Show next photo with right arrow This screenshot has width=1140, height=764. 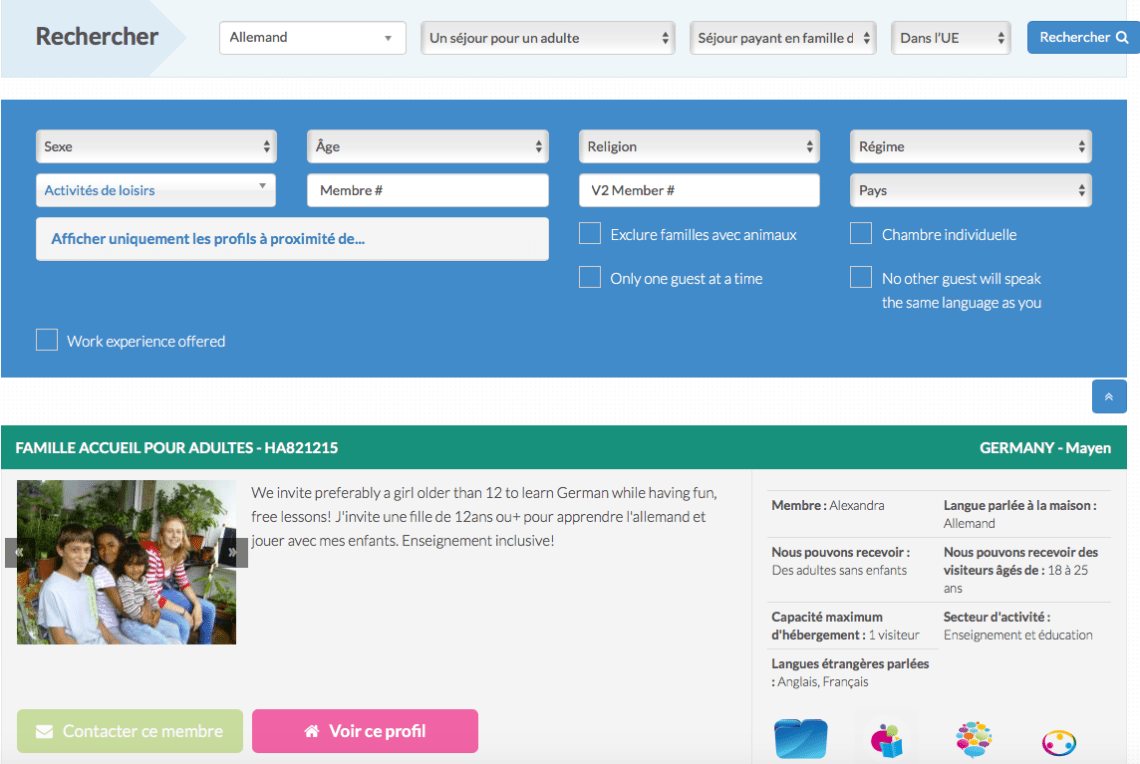[233, 551]
